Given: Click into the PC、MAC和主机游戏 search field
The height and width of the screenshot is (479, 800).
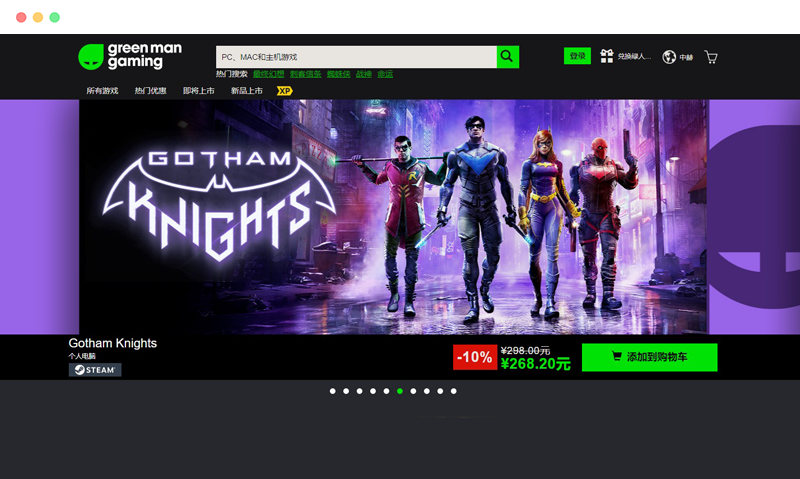Looking at the screenshot, I should tap(356, 57).
